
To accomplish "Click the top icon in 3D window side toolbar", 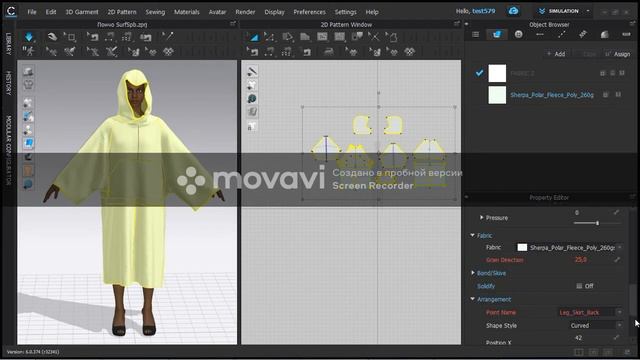I will tap(28, 71).
